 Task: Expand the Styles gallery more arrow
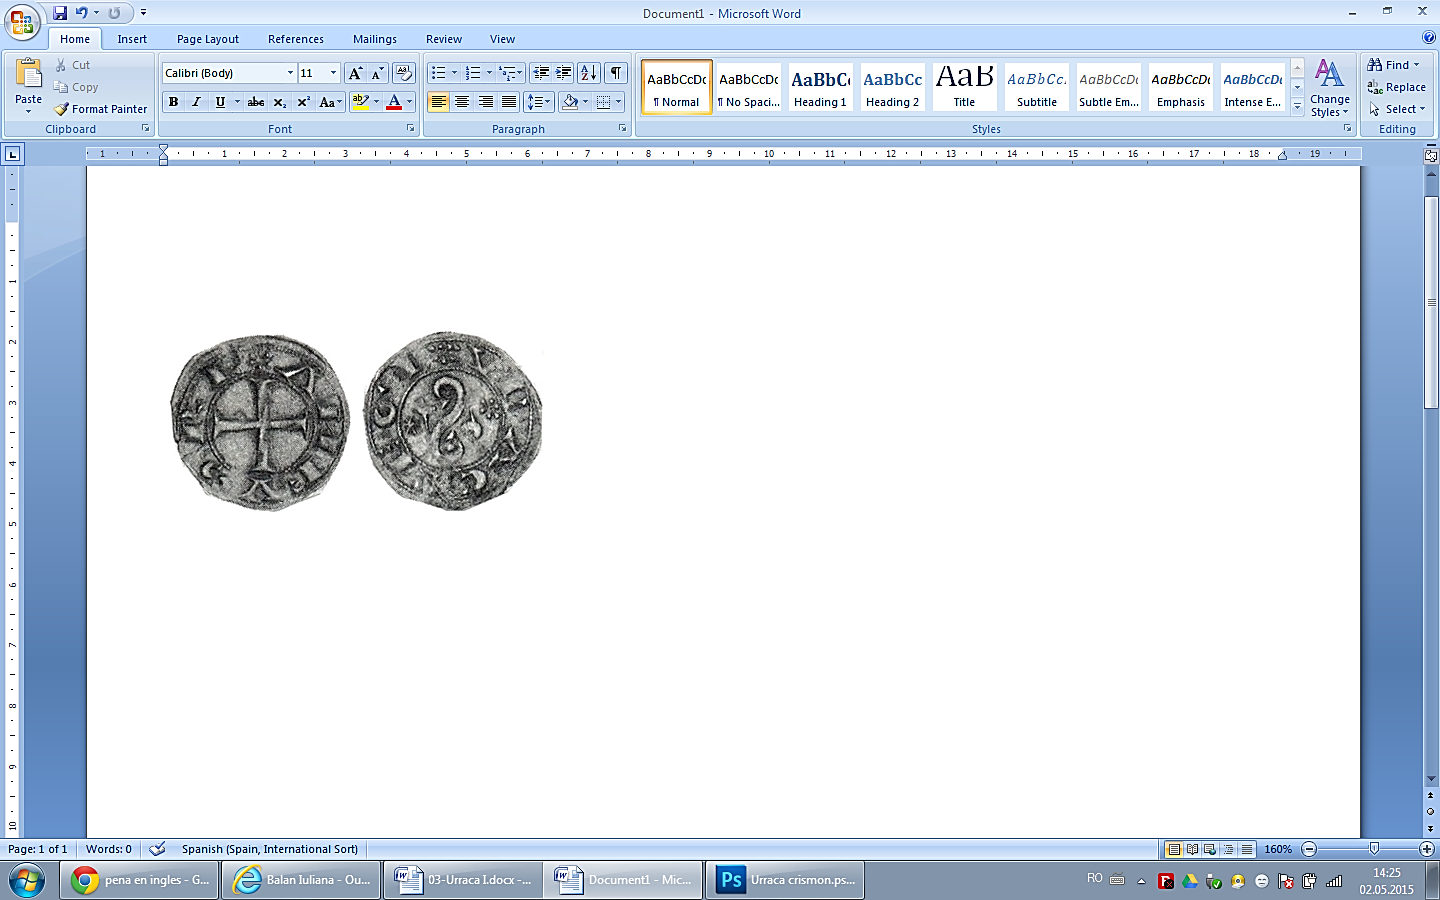1297,107
